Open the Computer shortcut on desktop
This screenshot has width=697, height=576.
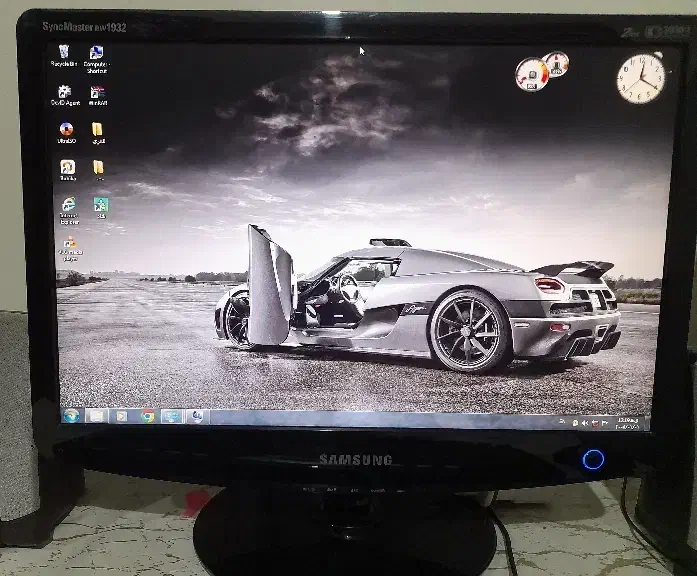pyautogui.click(x=97, y=55)
